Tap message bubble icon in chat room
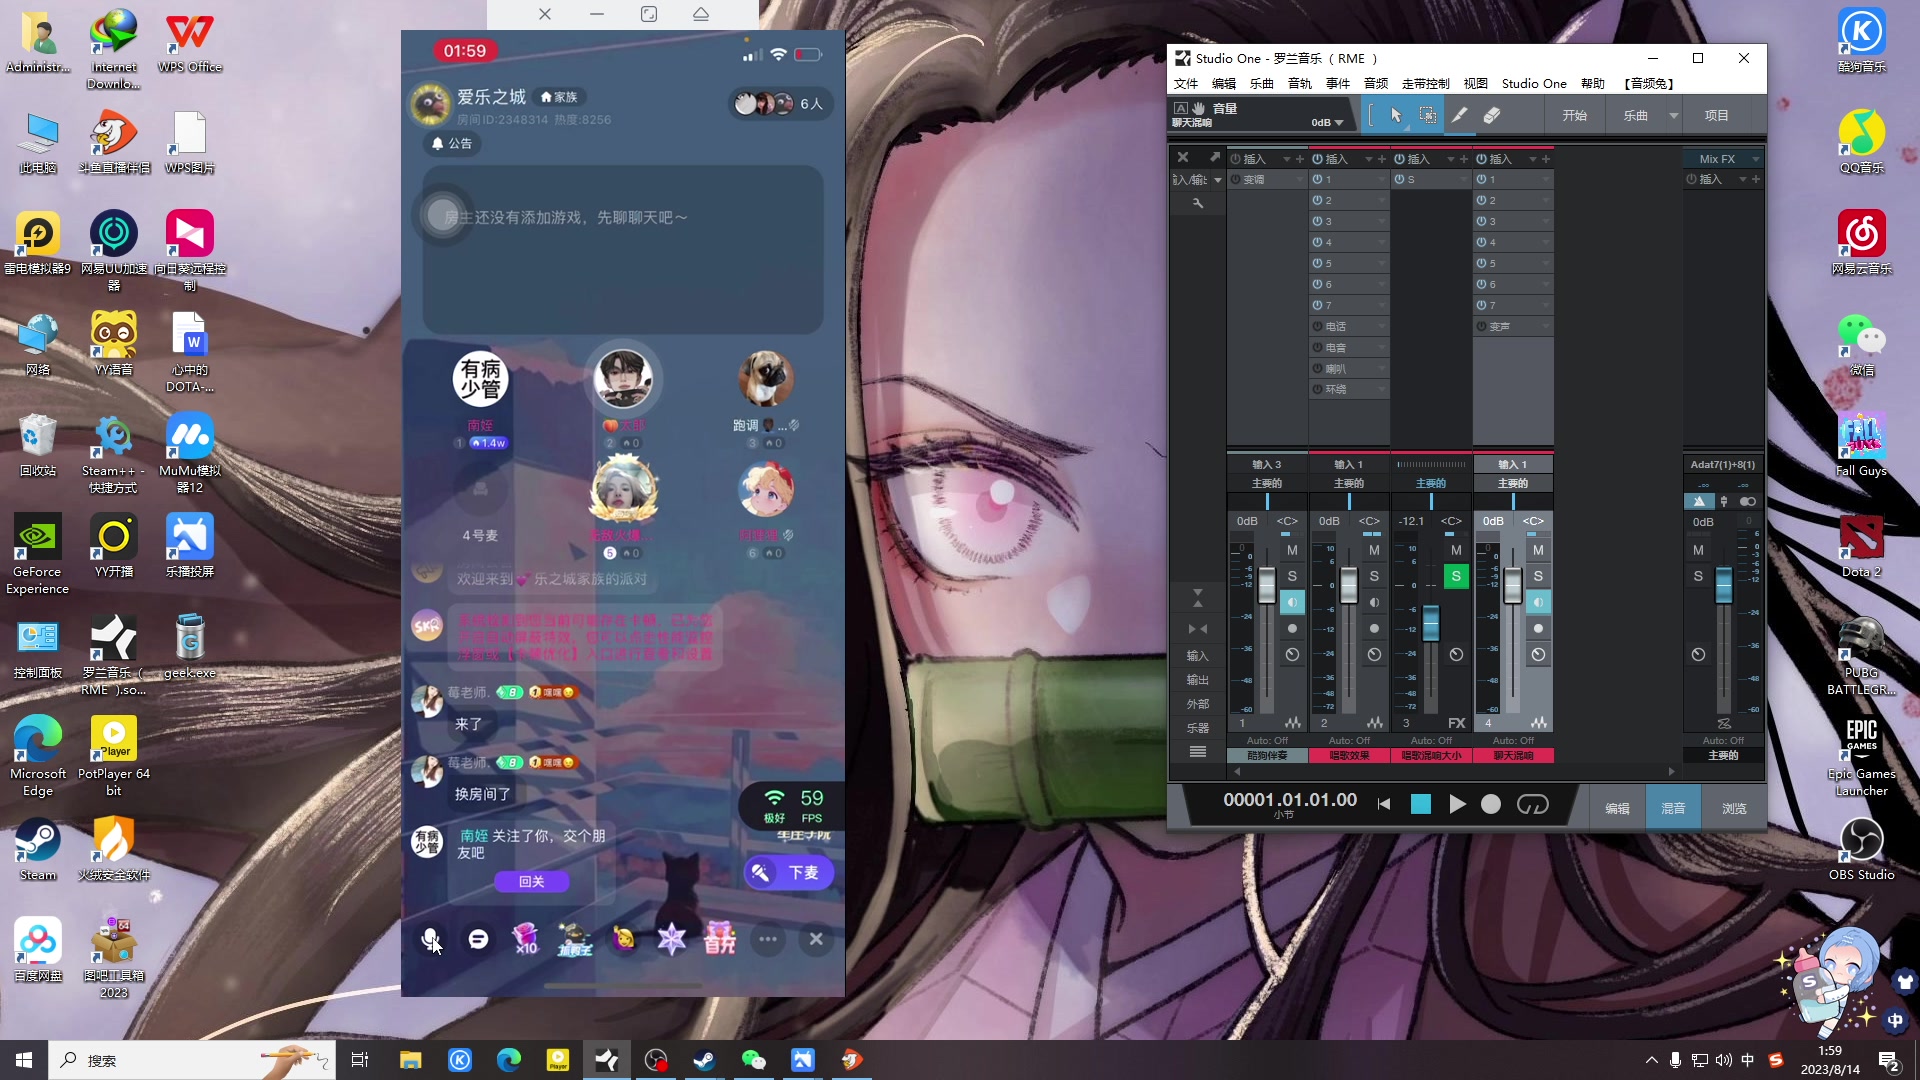The height and width of the screenshot is (1080, 1920). pyautogui.click(x=478, y=939)
